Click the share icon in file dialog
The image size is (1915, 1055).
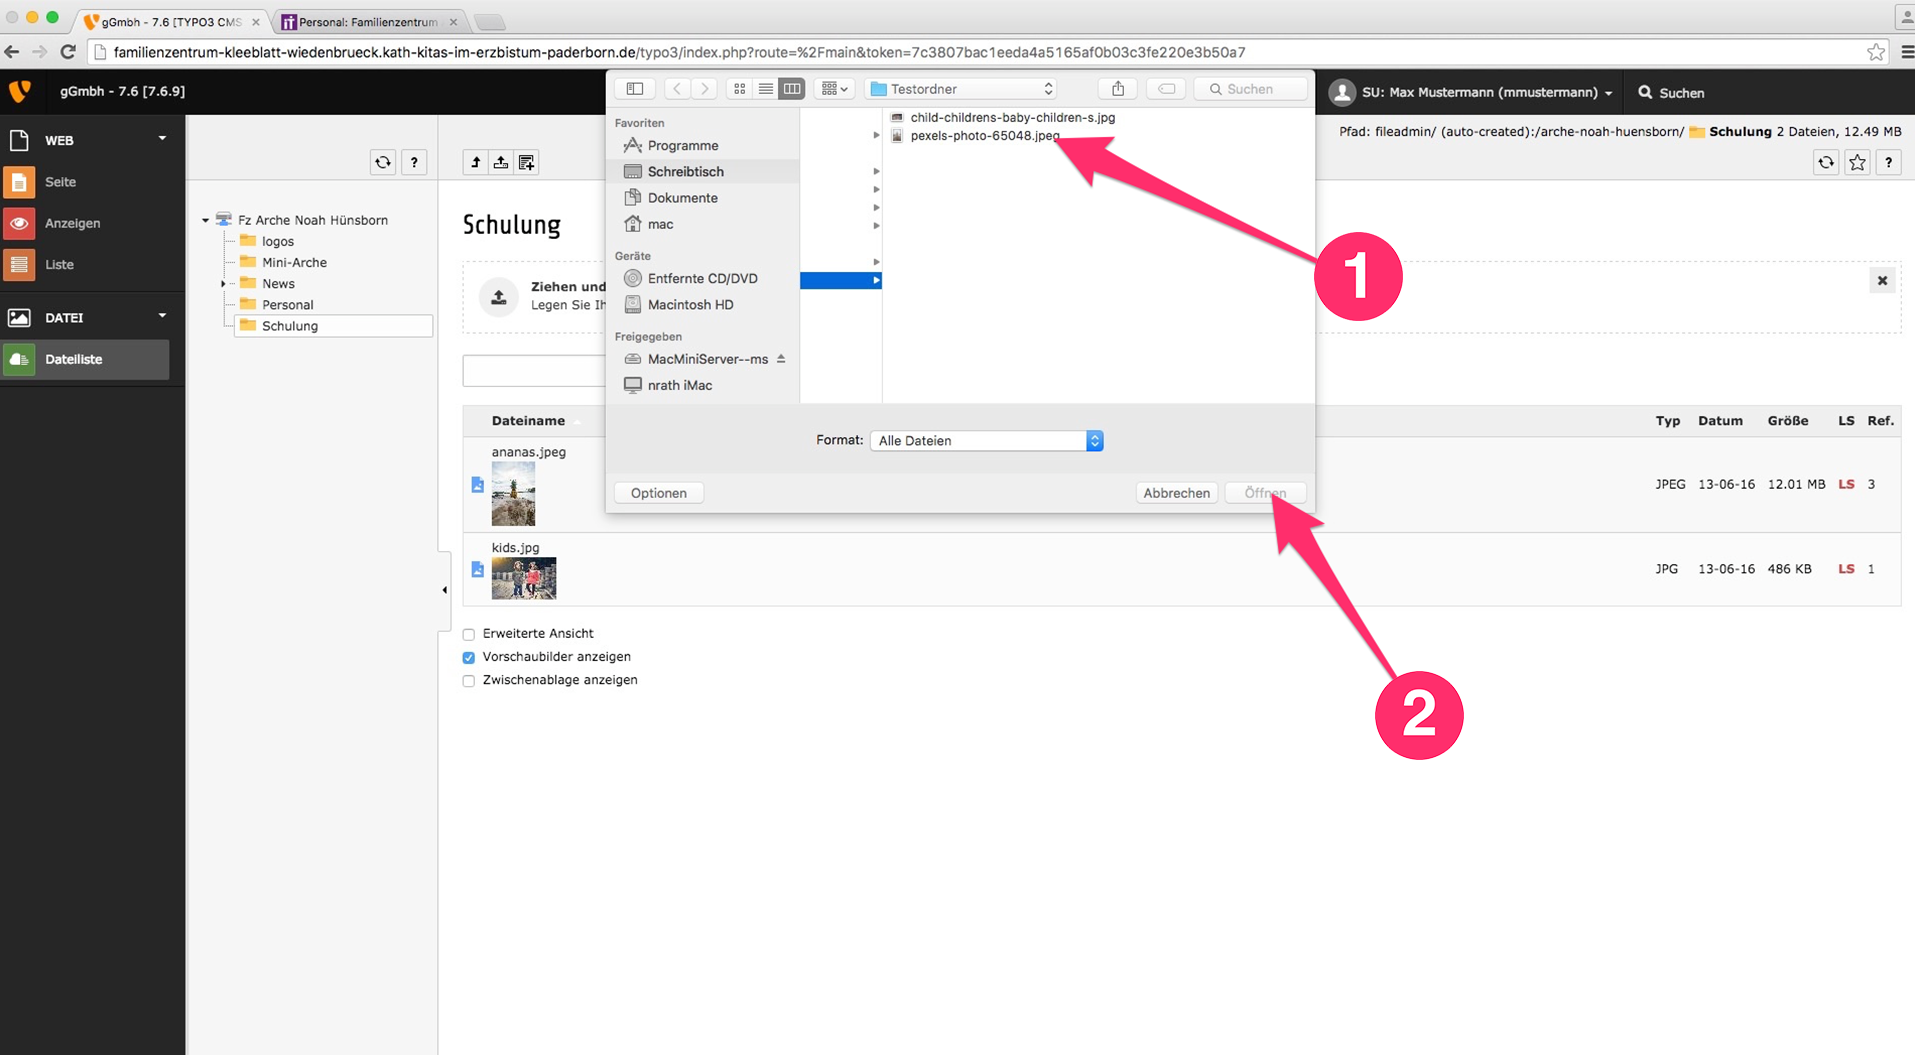pos(1117,89)
